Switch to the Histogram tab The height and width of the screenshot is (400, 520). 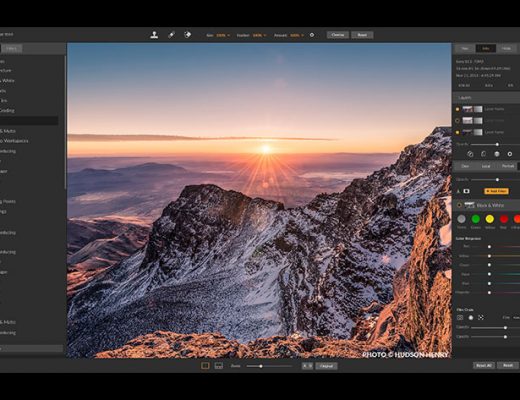coord(506,48)
